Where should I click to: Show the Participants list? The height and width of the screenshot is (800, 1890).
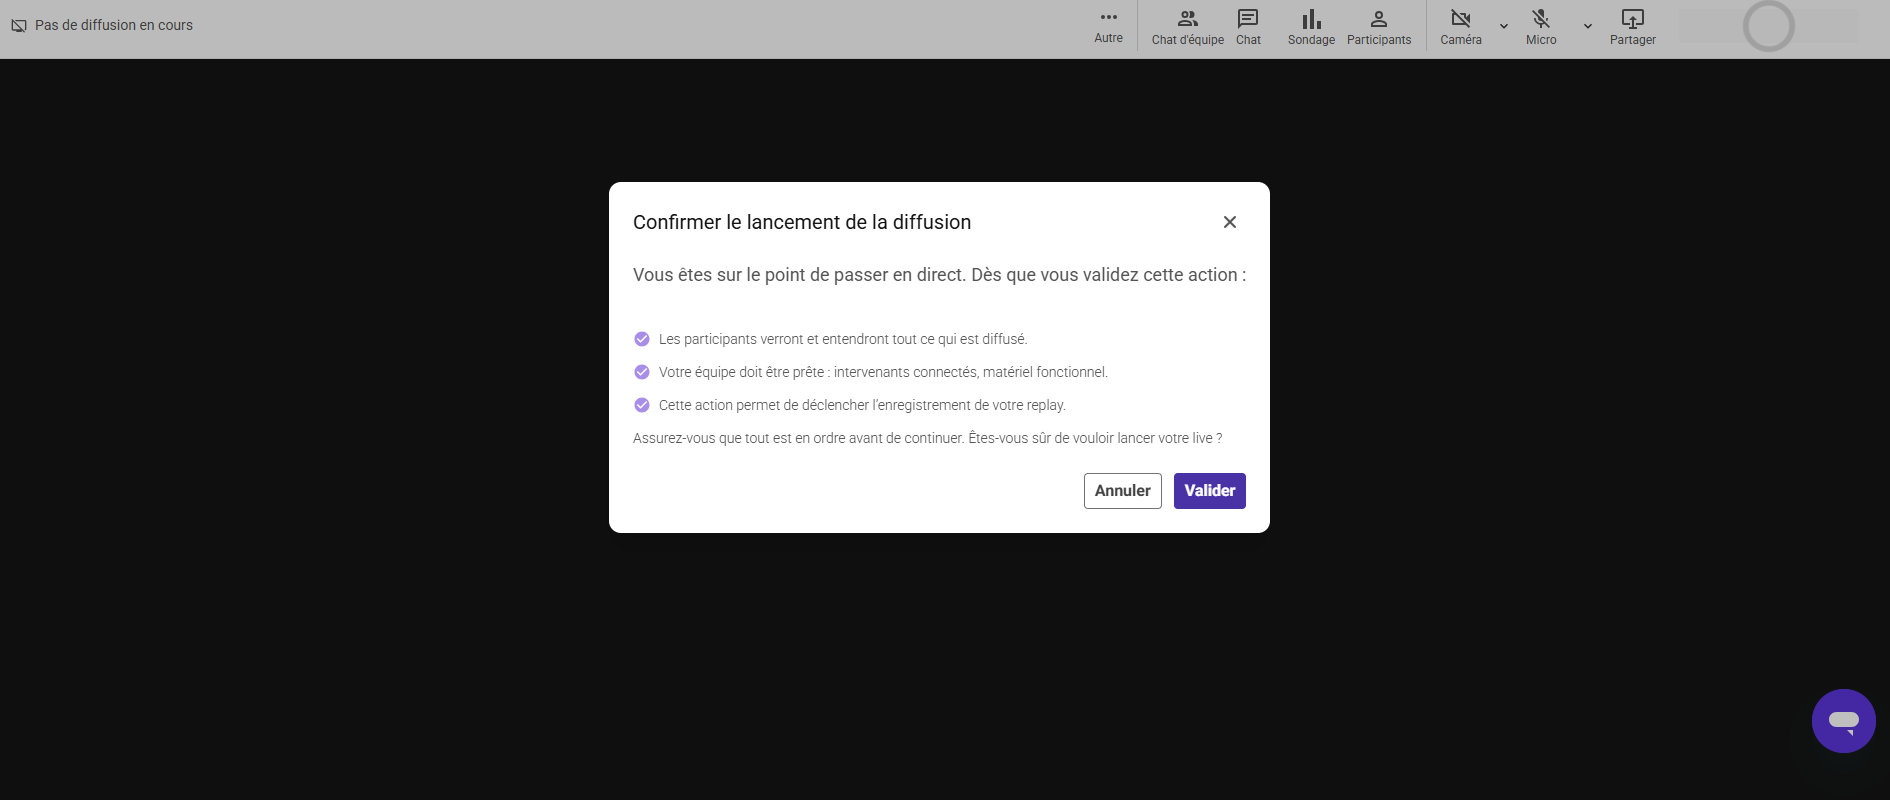point(1379,27)
